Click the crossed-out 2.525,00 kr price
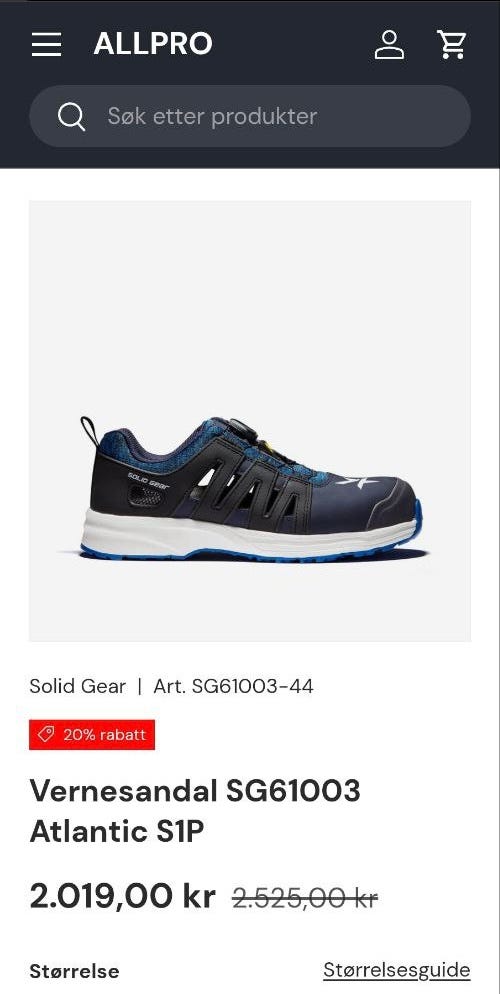 [305, 898]
